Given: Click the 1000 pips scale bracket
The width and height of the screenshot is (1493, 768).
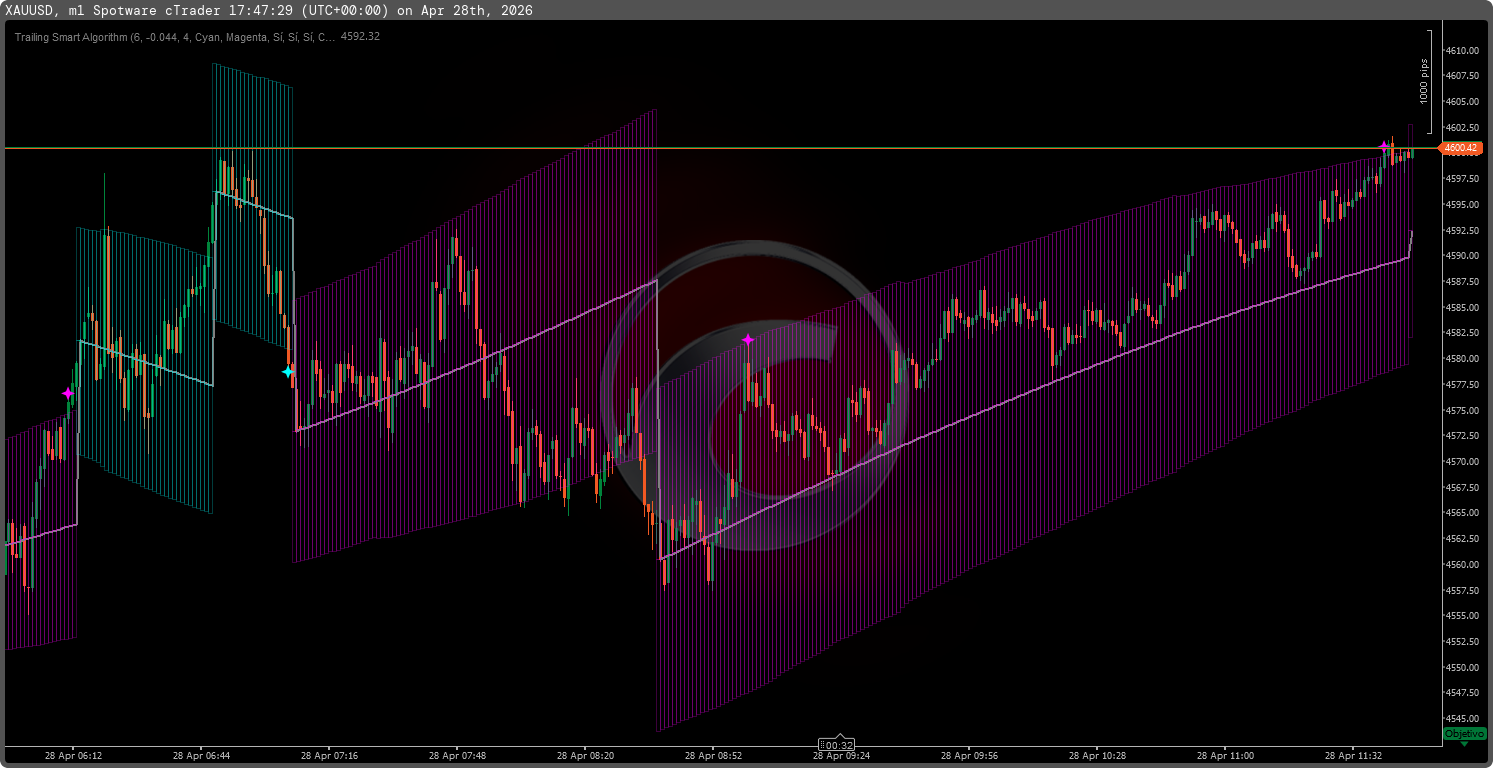Looking at the screenshot, I should point(1429,81).
